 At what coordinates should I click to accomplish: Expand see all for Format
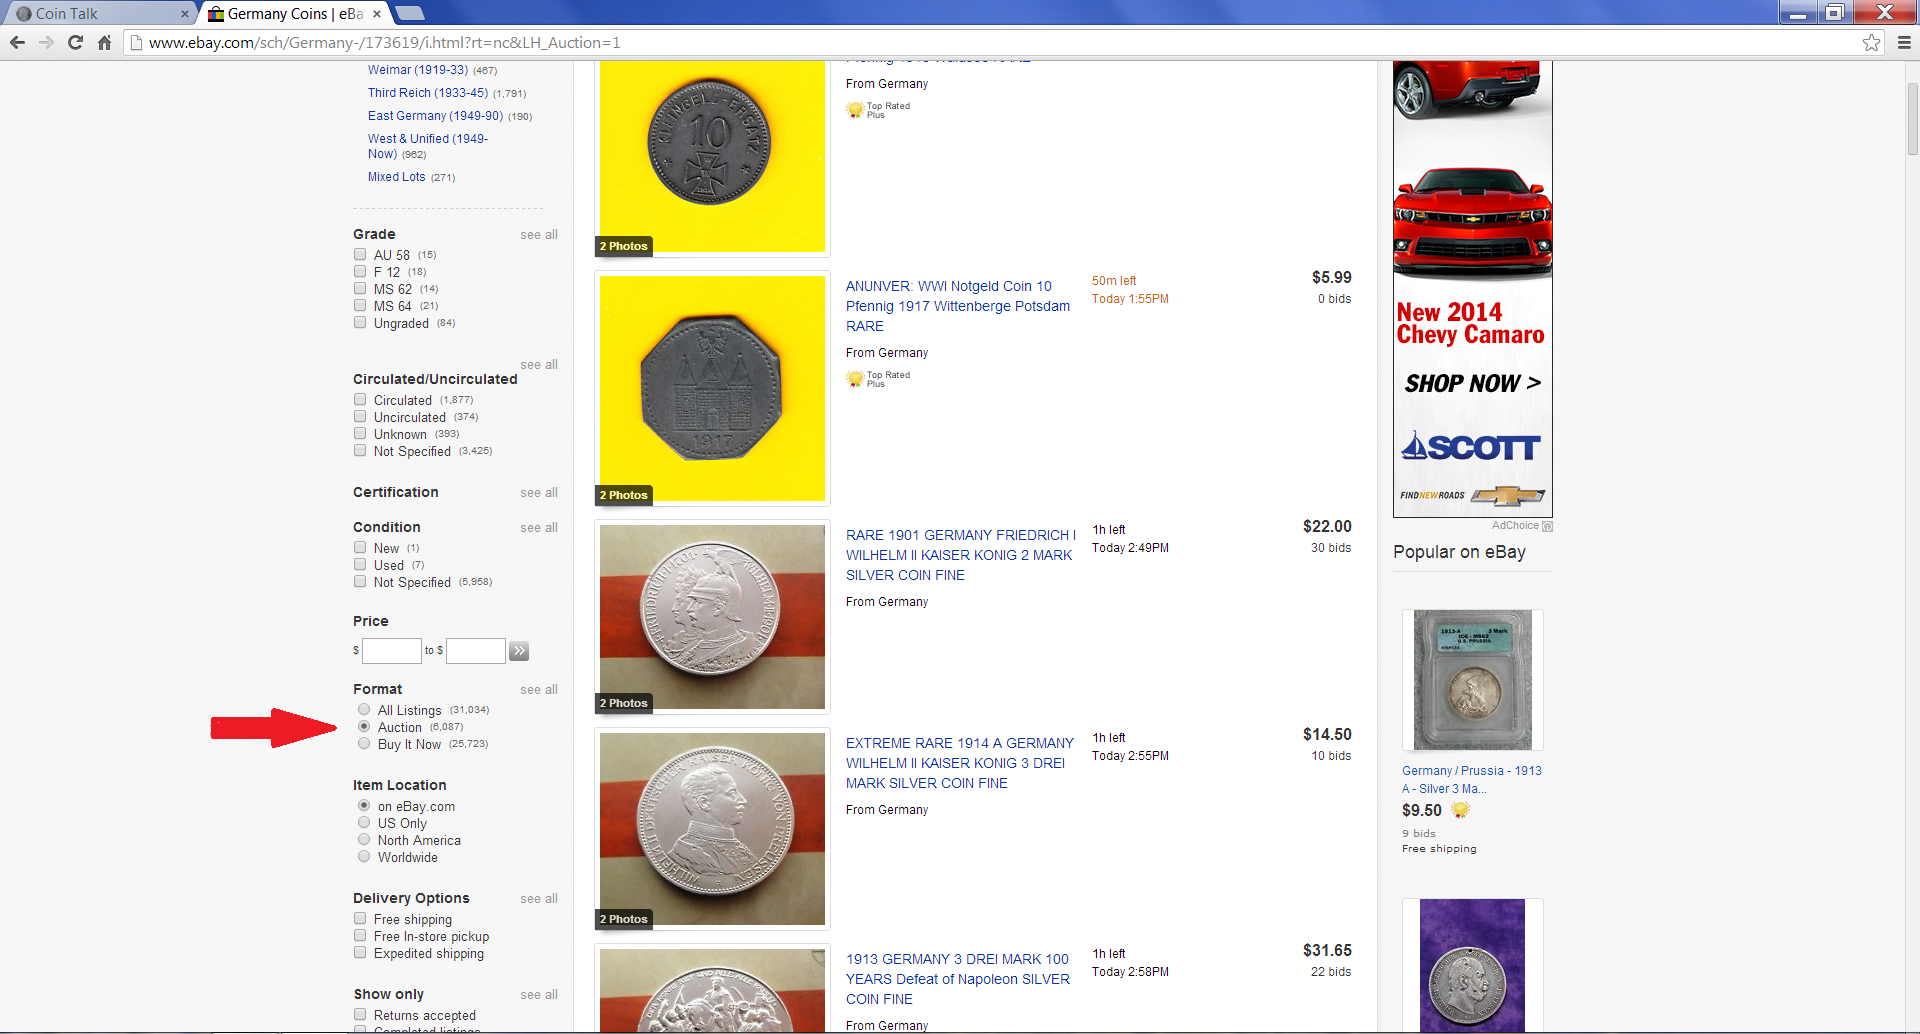tap(539, 690)
